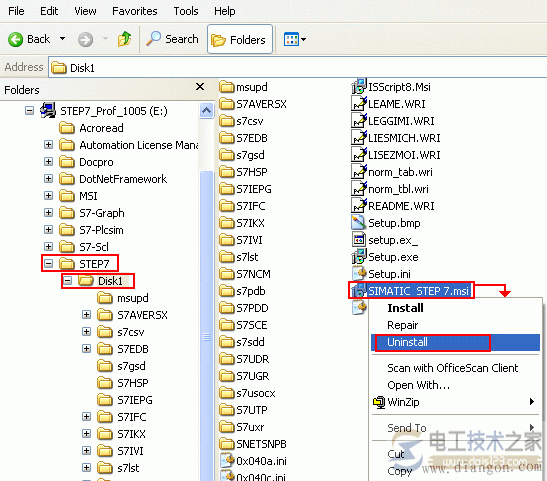
Task: Open the Send To submenu
Action: (x=455, y=428)
